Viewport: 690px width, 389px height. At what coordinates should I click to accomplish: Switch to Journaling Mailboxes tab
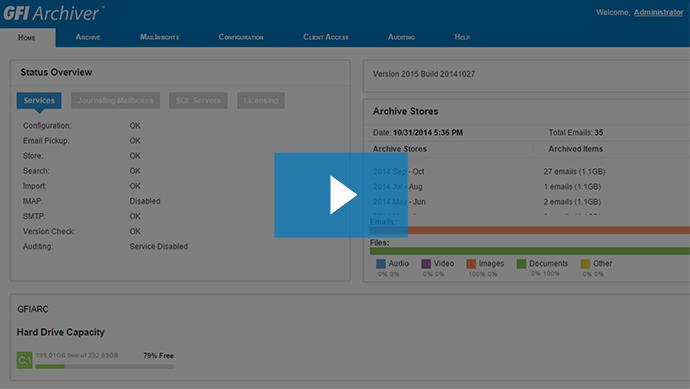(115, 100)
